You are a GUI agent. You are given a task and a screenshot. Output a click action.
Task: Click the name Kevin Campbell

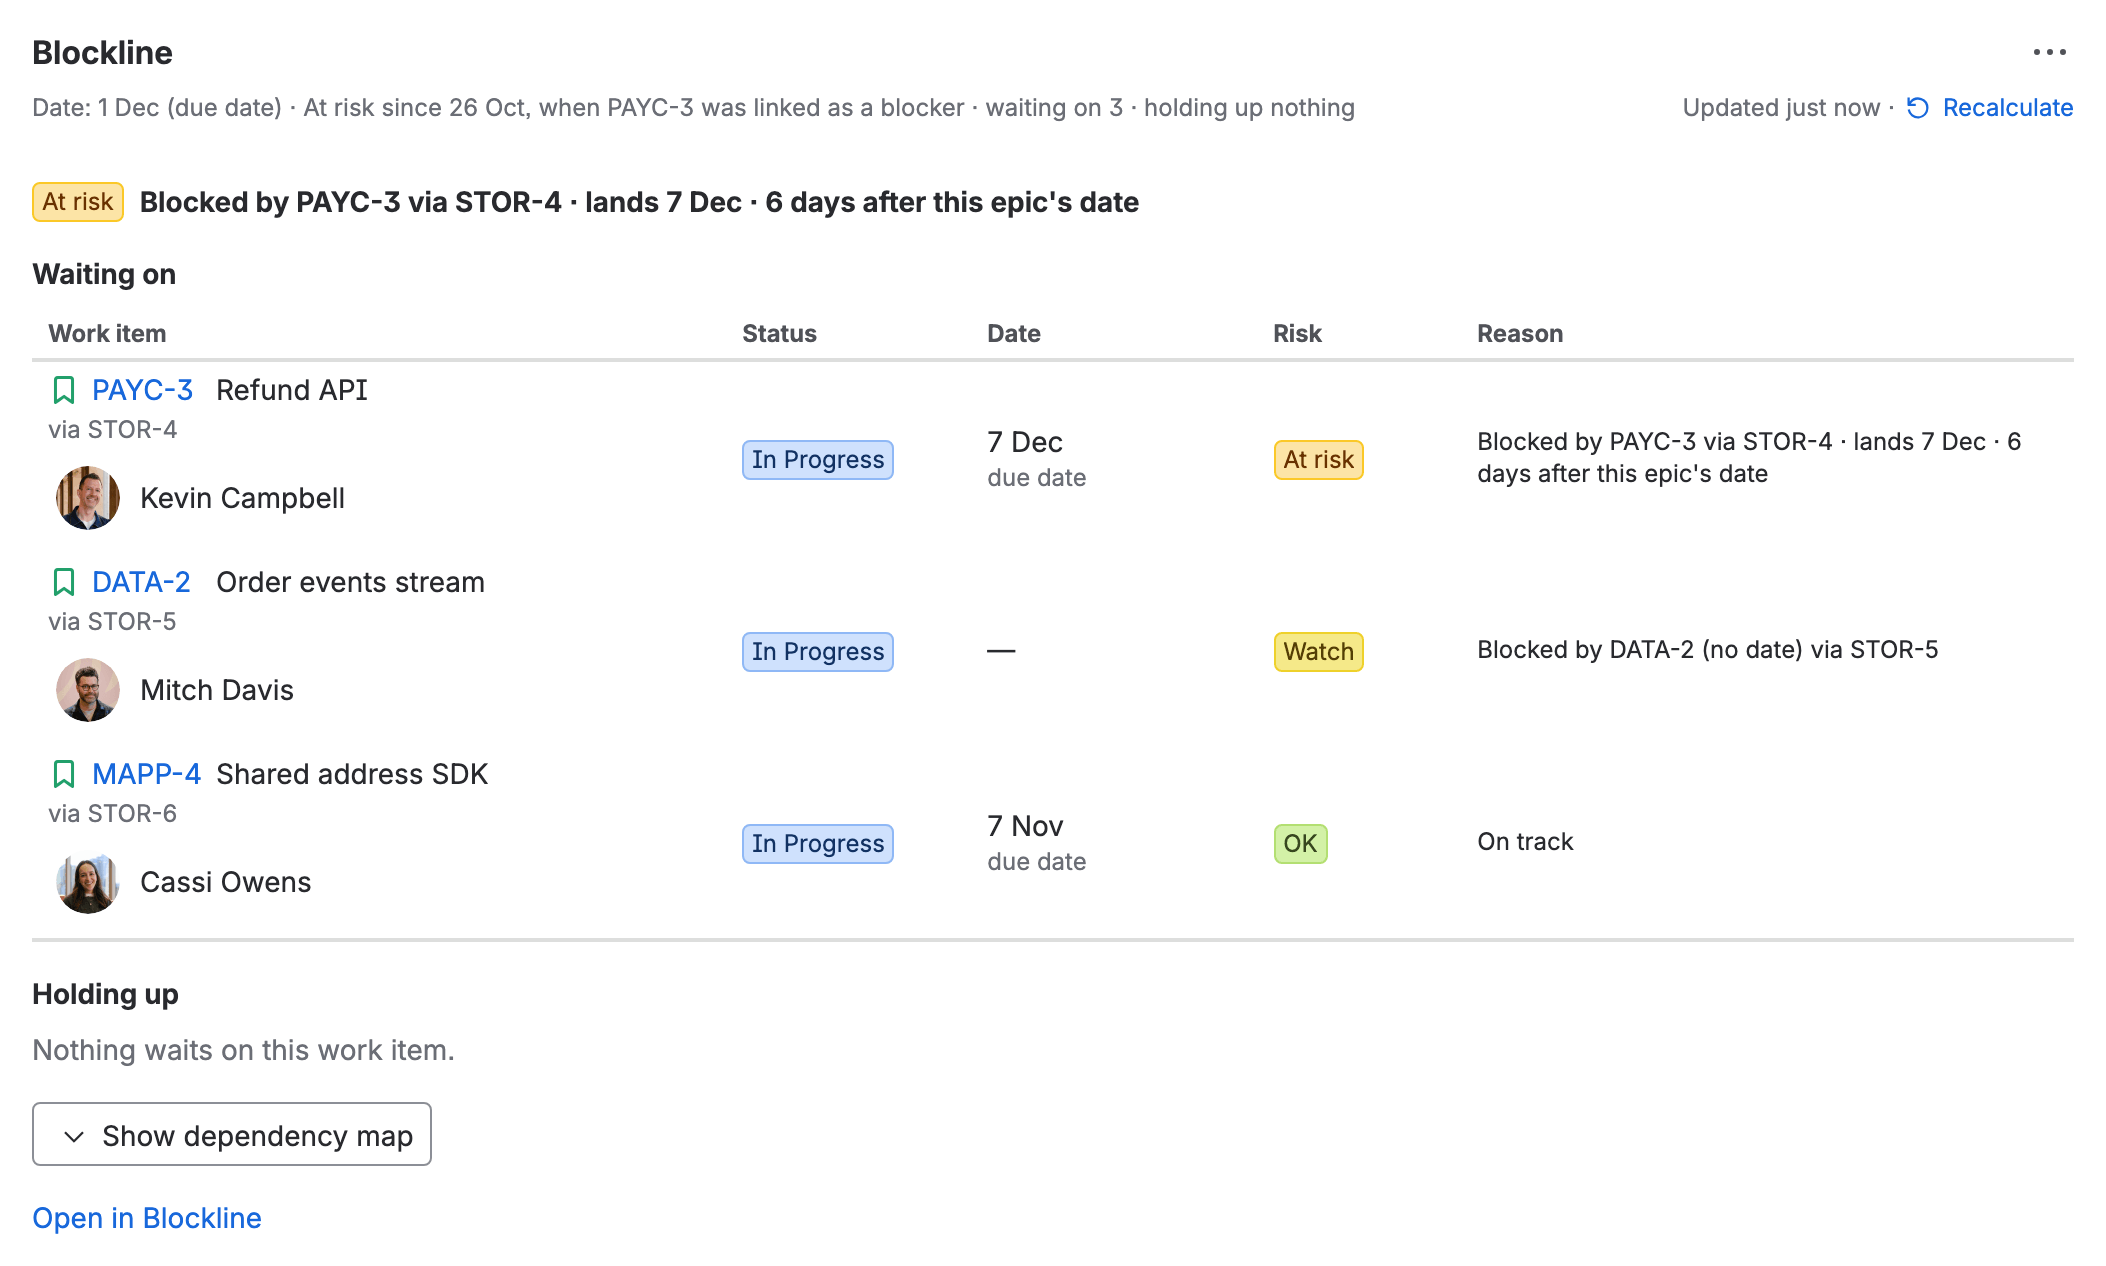[x=242, y=498]
